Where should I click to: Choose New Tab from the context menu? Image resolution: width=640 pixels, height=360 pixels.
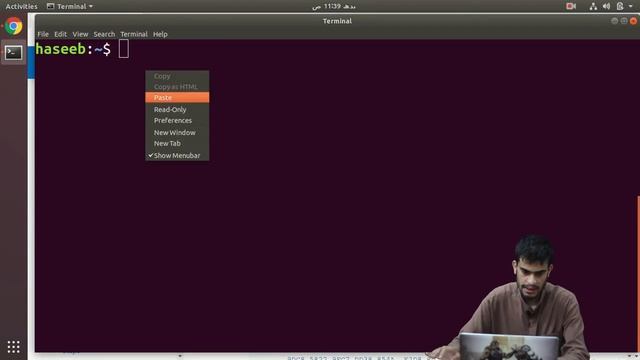tap(177, 143)
